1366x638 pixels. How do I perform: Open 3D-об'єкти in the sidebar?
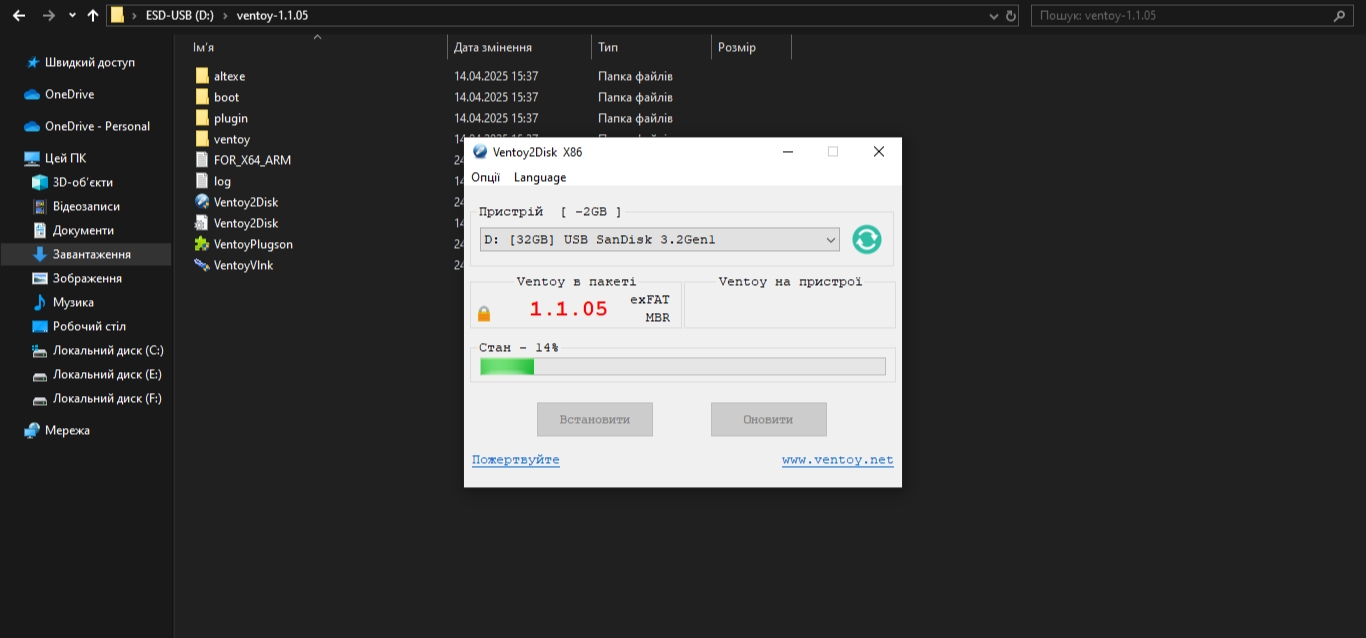(x=83, y=182)
